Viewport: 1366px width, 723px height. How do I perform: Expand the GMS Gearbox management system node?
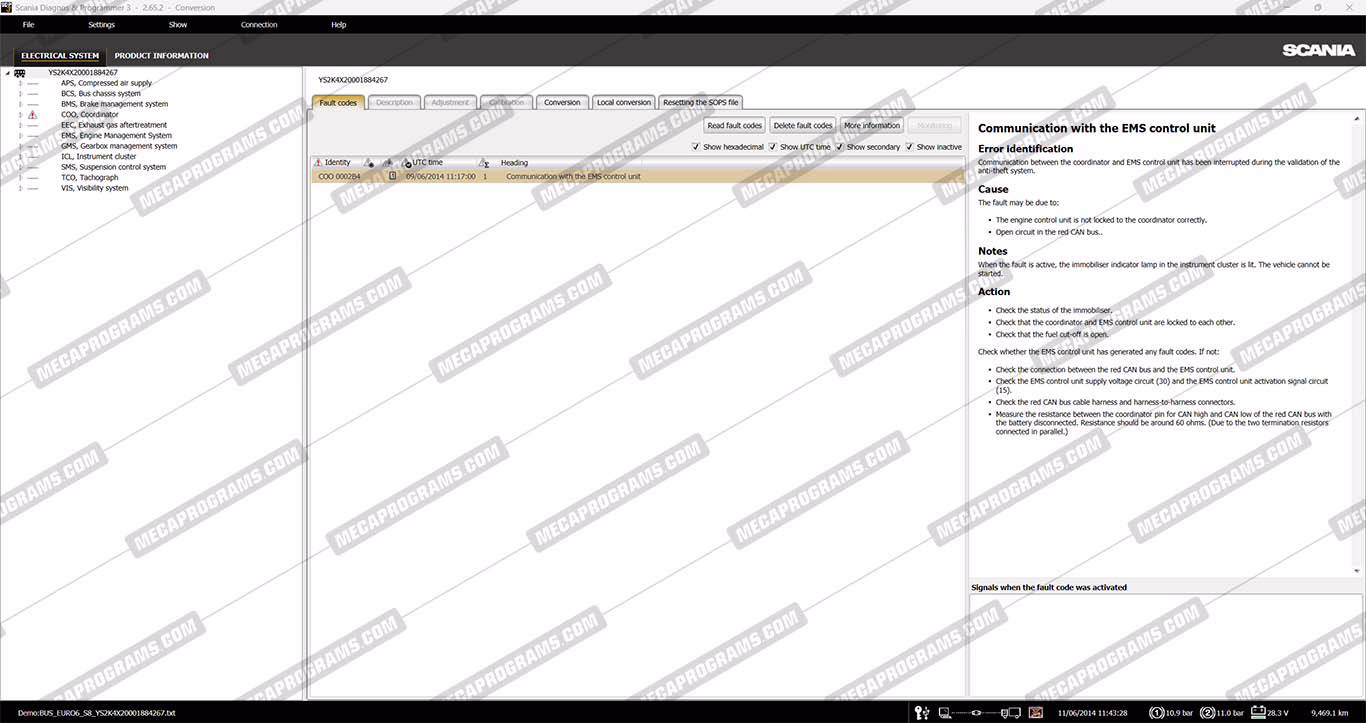tap(20, 146)
